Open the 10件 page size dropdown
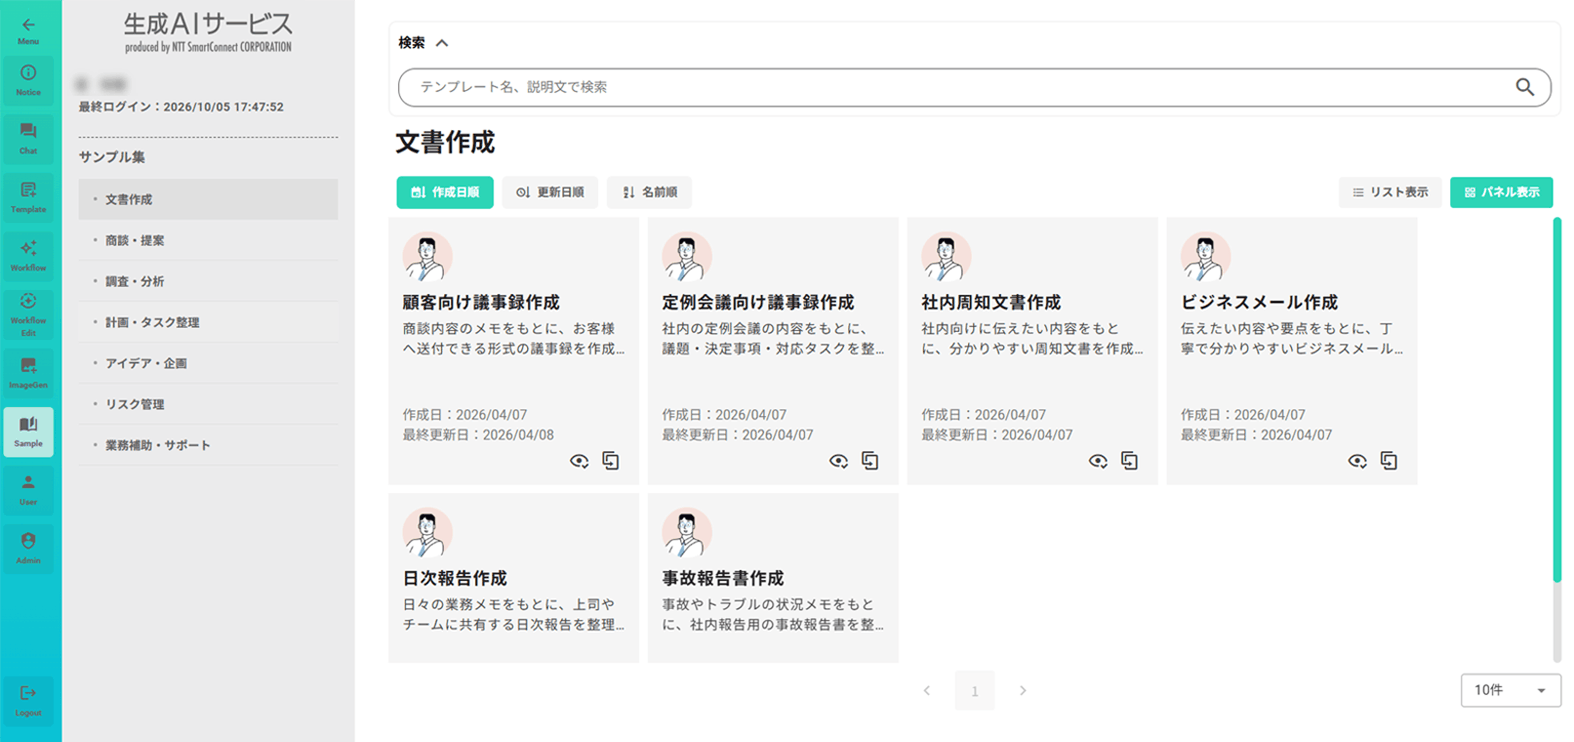Image resolution: width=1574 pixels, height=742 pixels. click(x=1510, y=690)
